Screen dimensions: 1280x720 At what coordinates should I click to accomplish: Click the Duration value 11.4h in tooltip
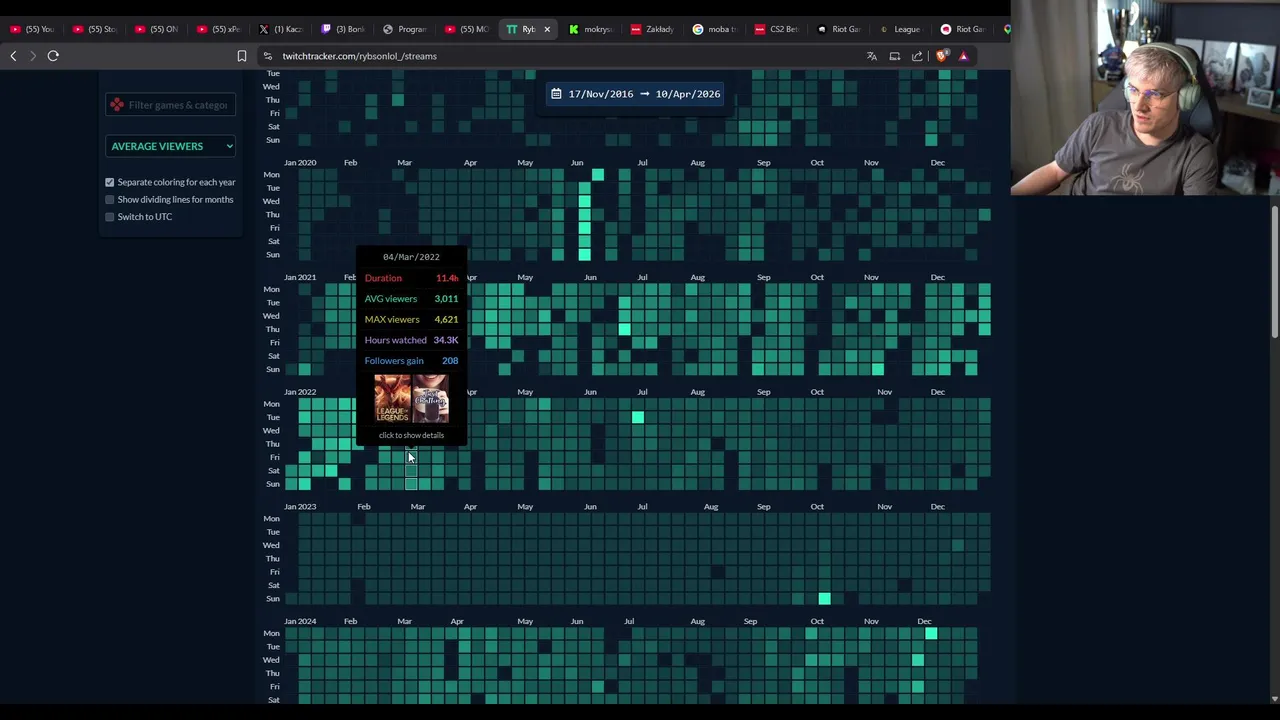coord(447,278)
